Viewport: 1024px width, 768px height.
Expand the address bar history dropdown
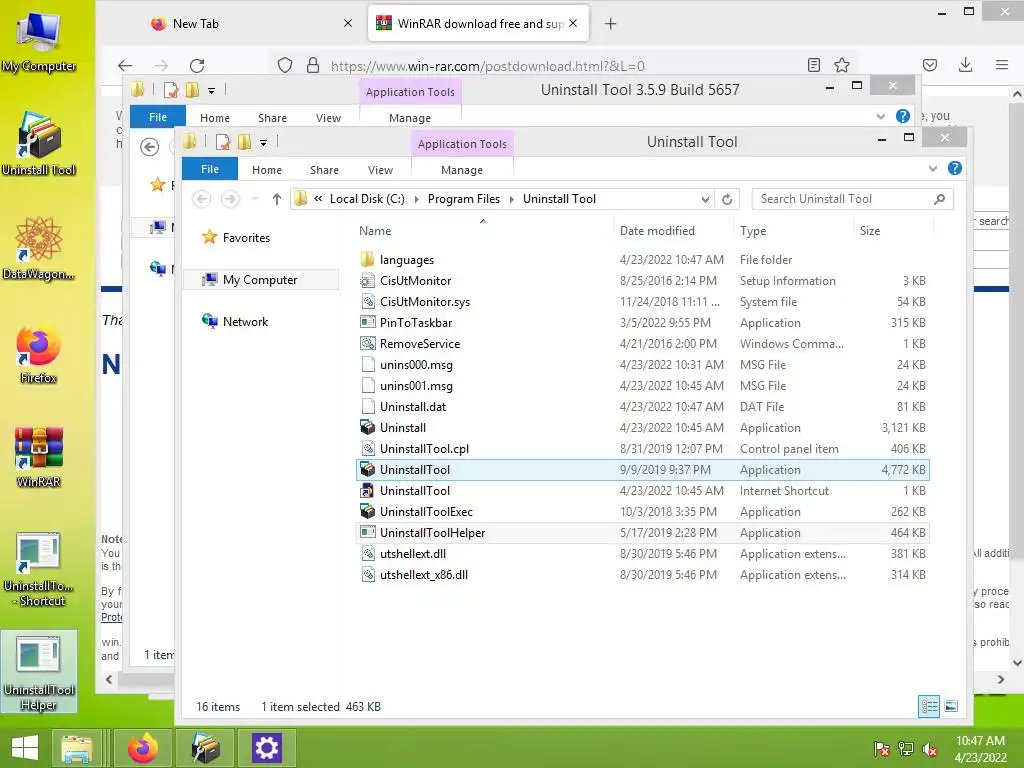point(705,199)
